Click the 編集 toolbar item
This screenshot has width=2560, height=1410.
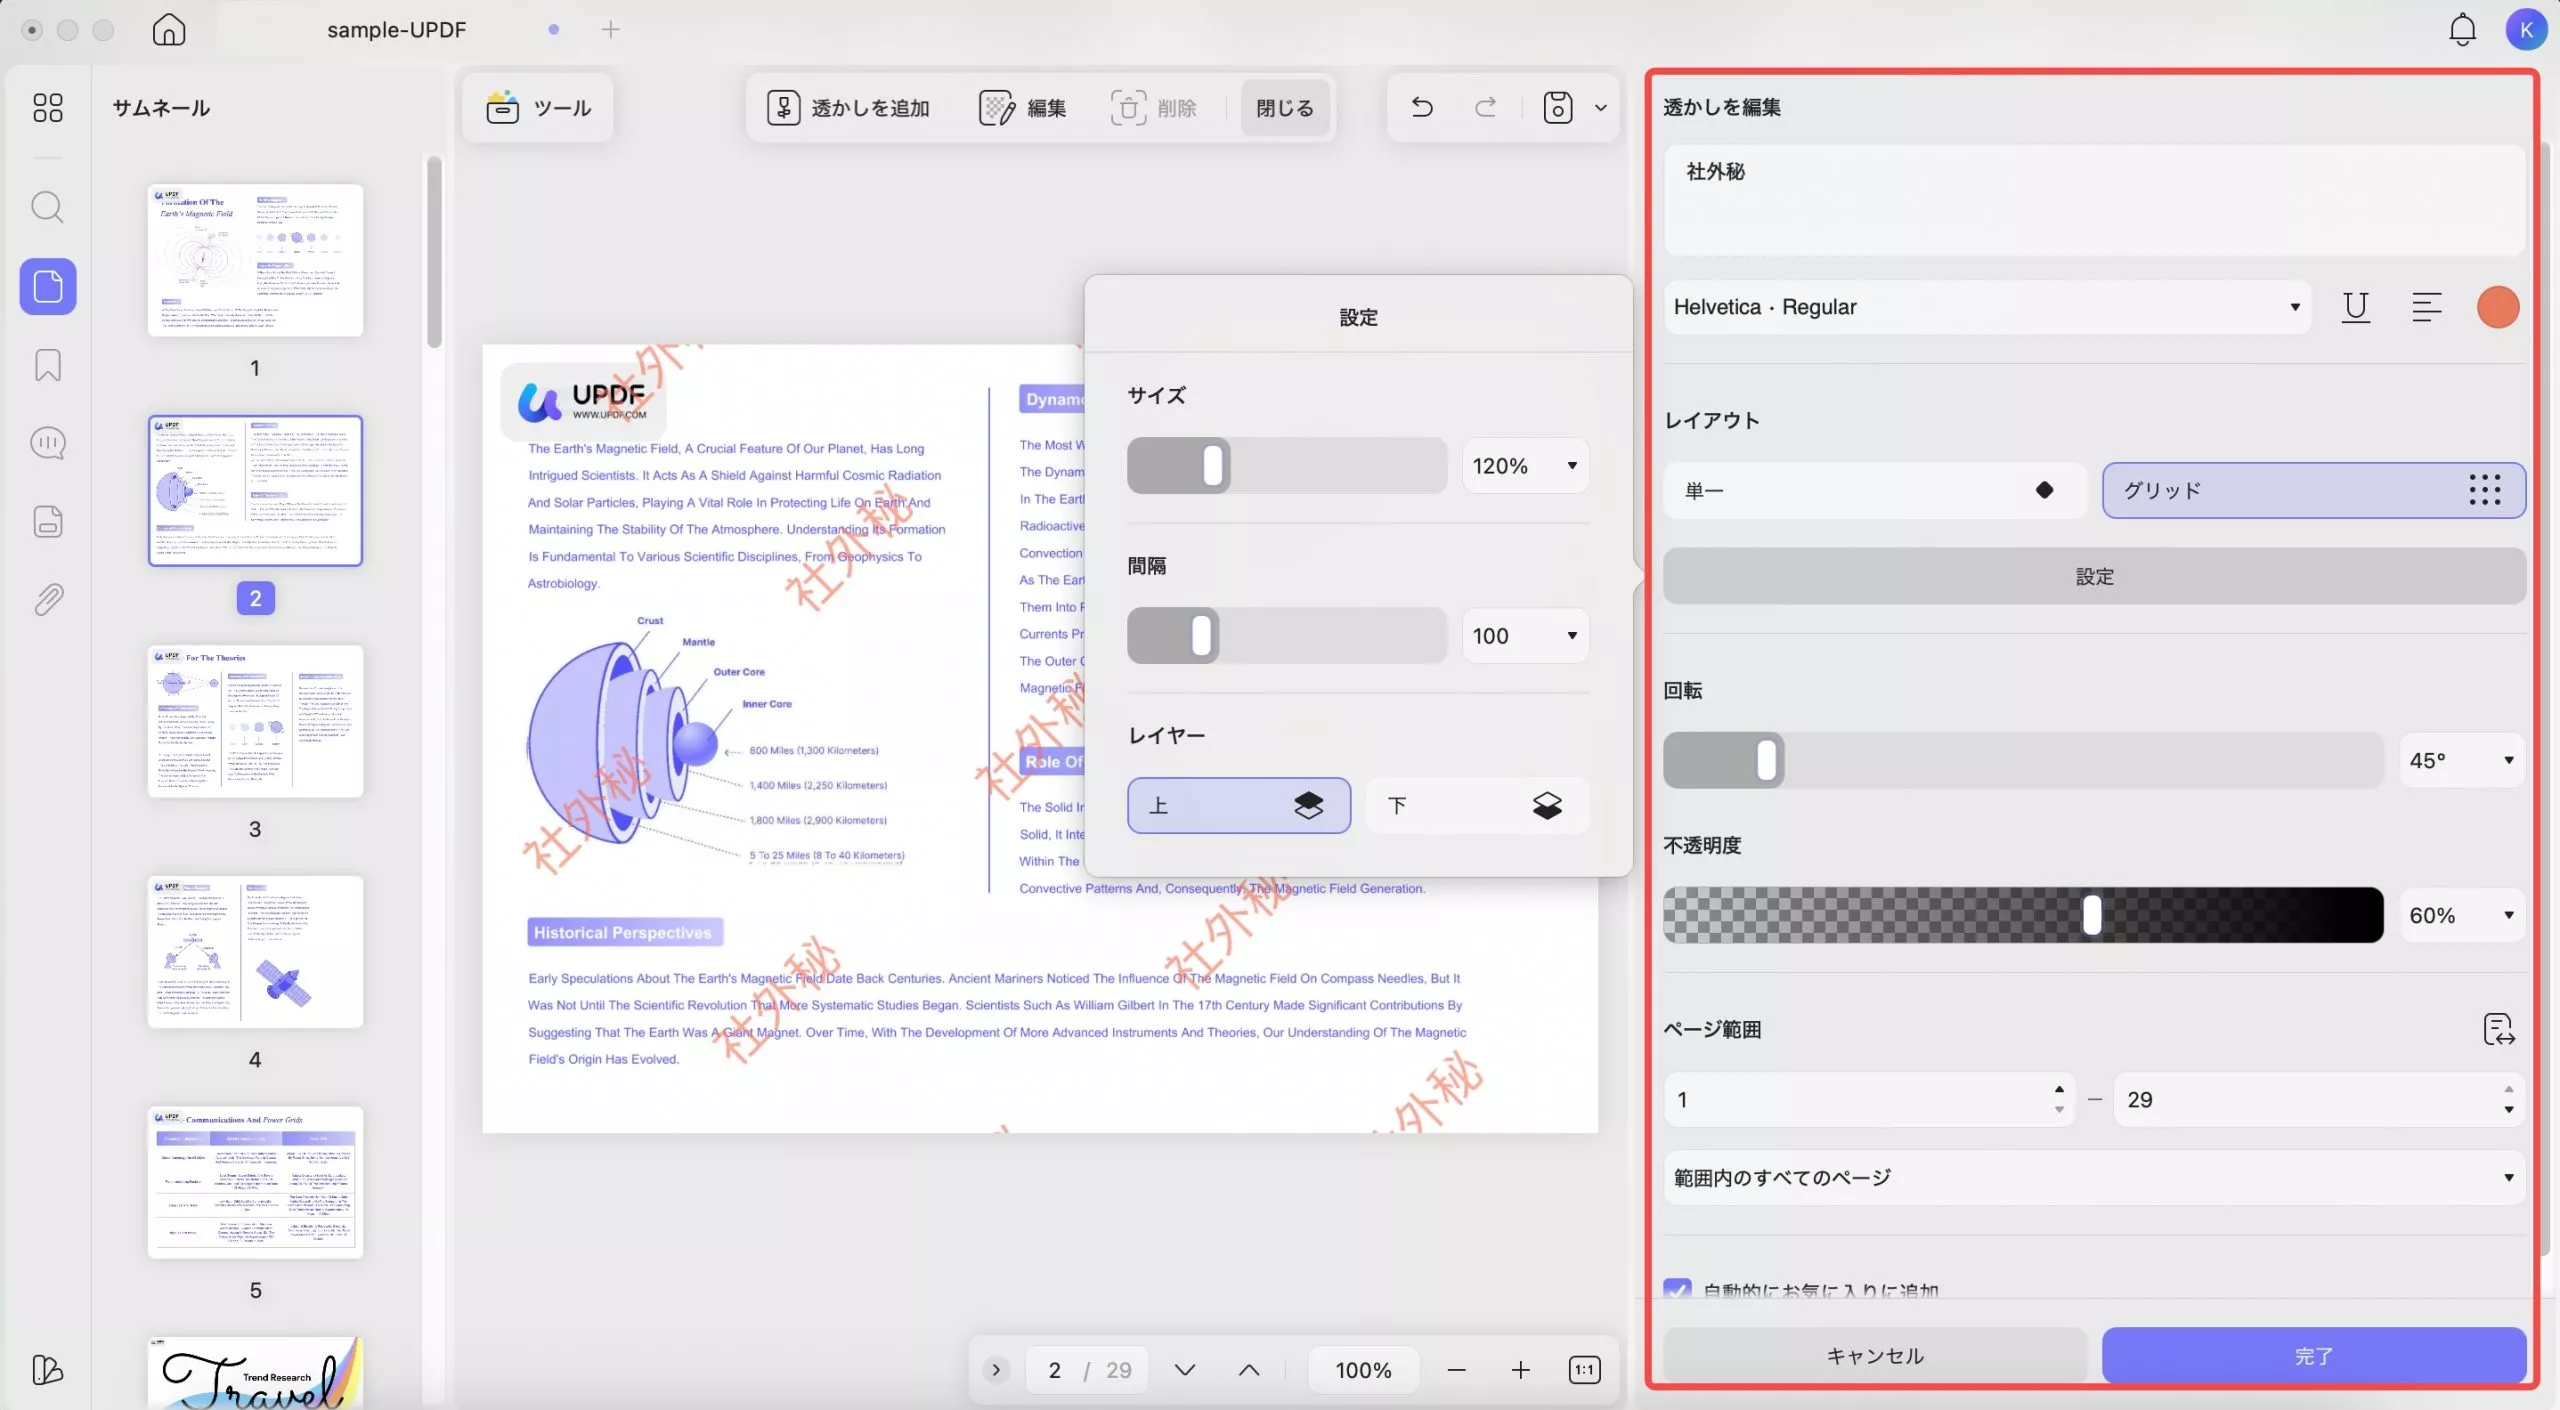[x=1023, y=108]
